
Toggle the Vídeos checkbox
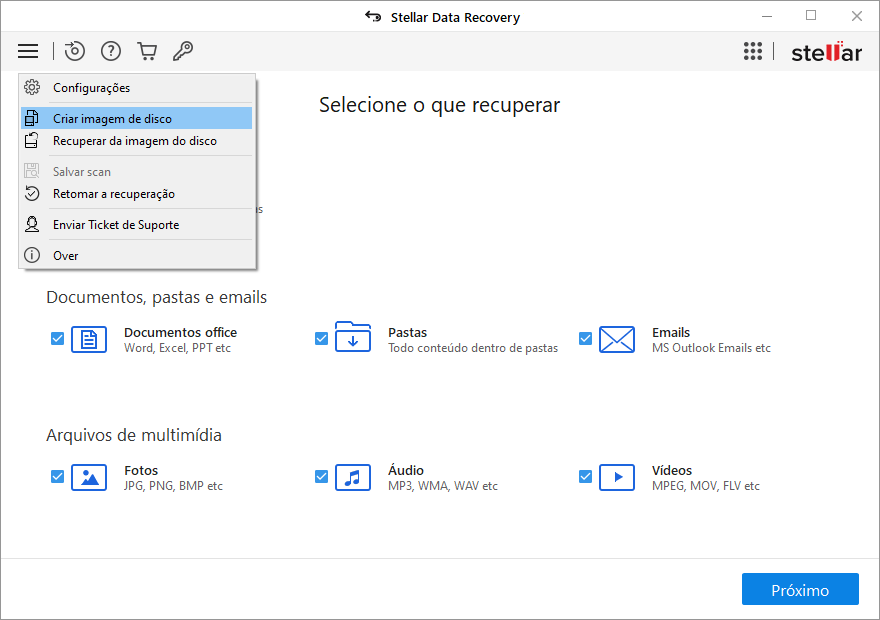coord(585,477)
